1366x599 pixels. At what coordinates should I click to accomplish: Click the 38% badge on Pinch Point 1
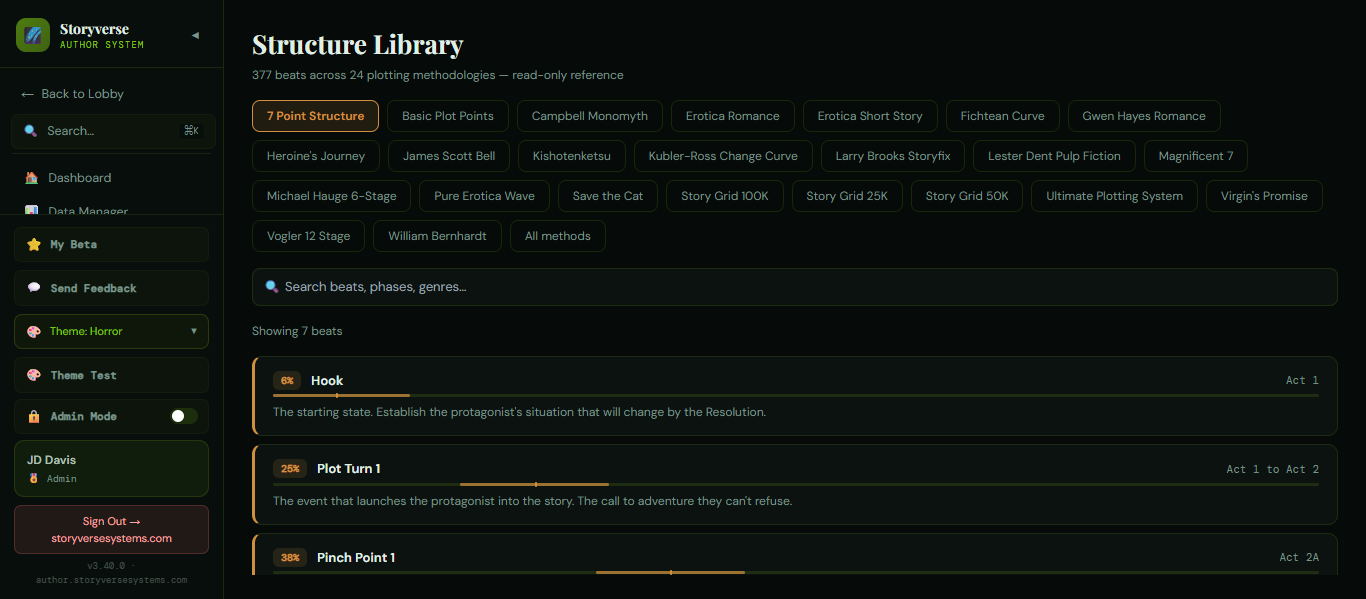[290, 558]
